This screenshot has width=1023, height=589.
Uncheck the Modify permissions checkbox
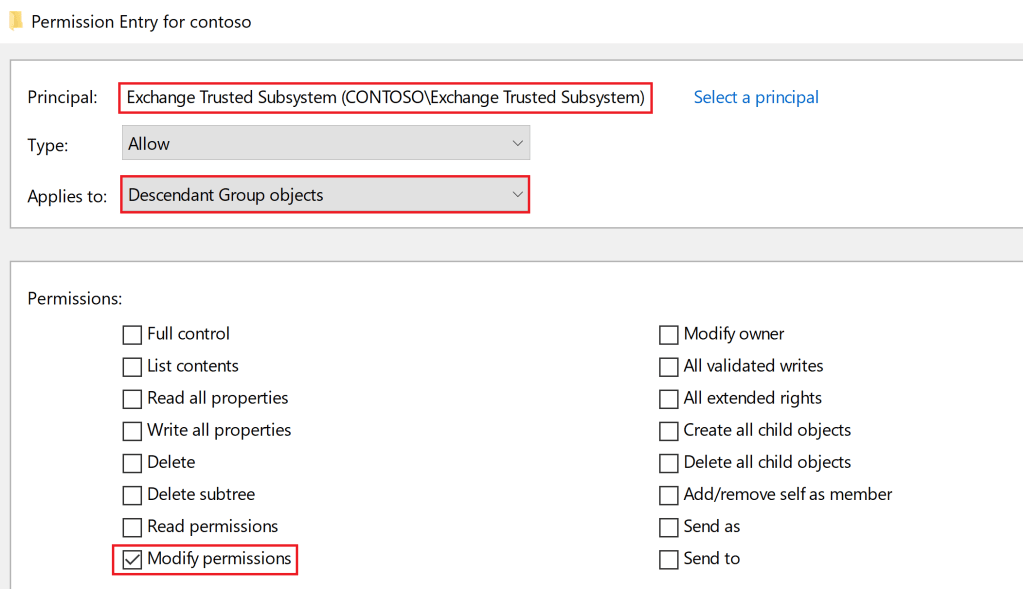click(132, 559)
